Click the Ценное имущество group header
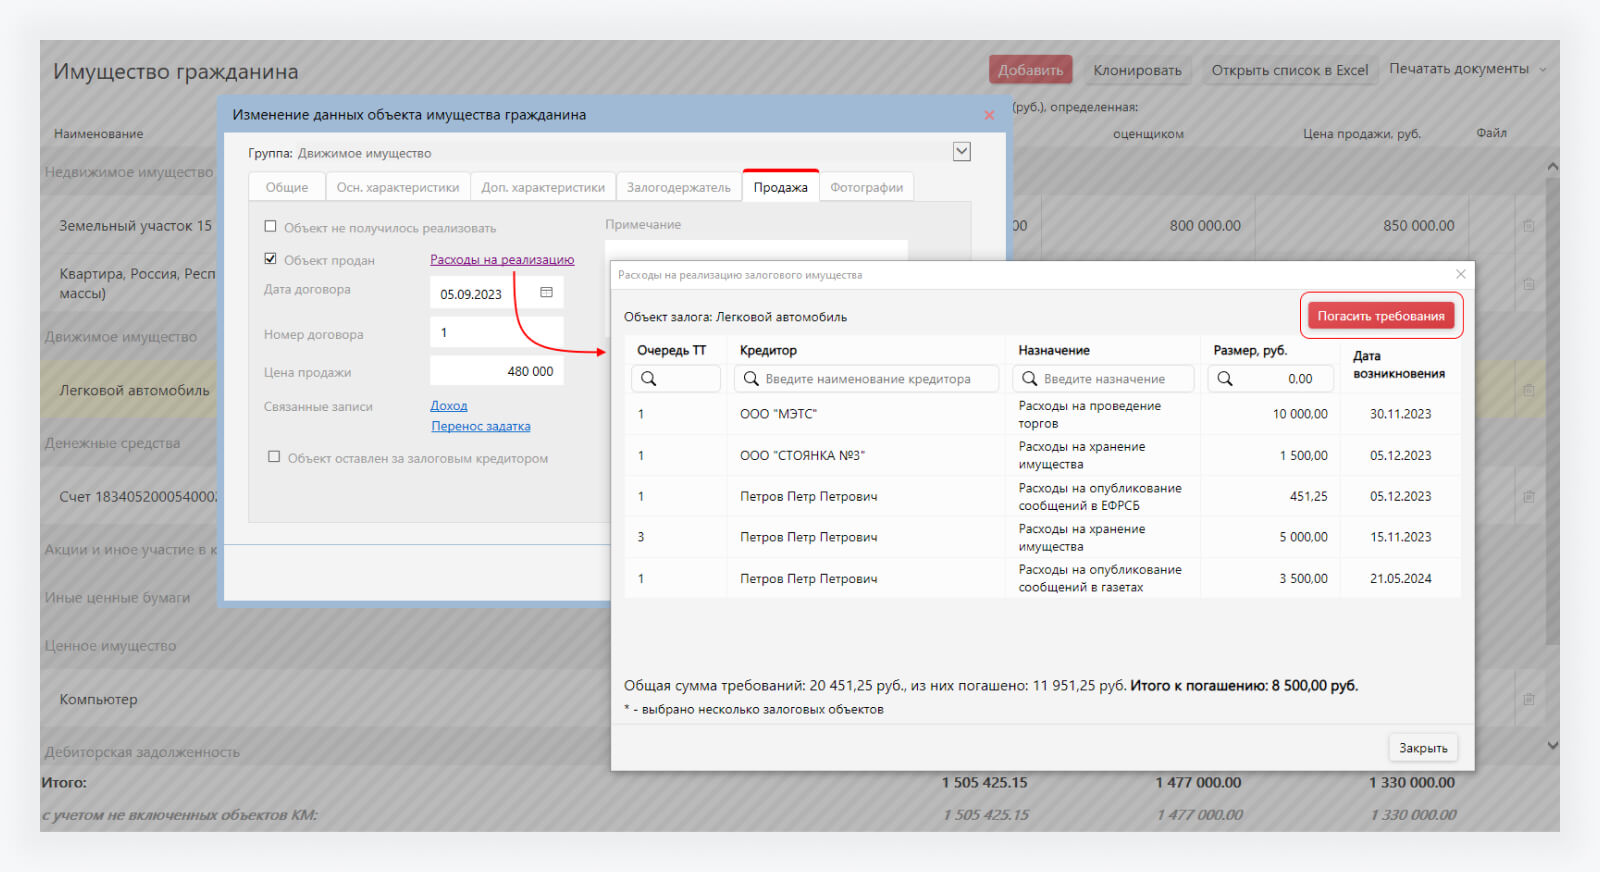The height and width of the screenshot is (872, 1600). (x=110, y=646)
